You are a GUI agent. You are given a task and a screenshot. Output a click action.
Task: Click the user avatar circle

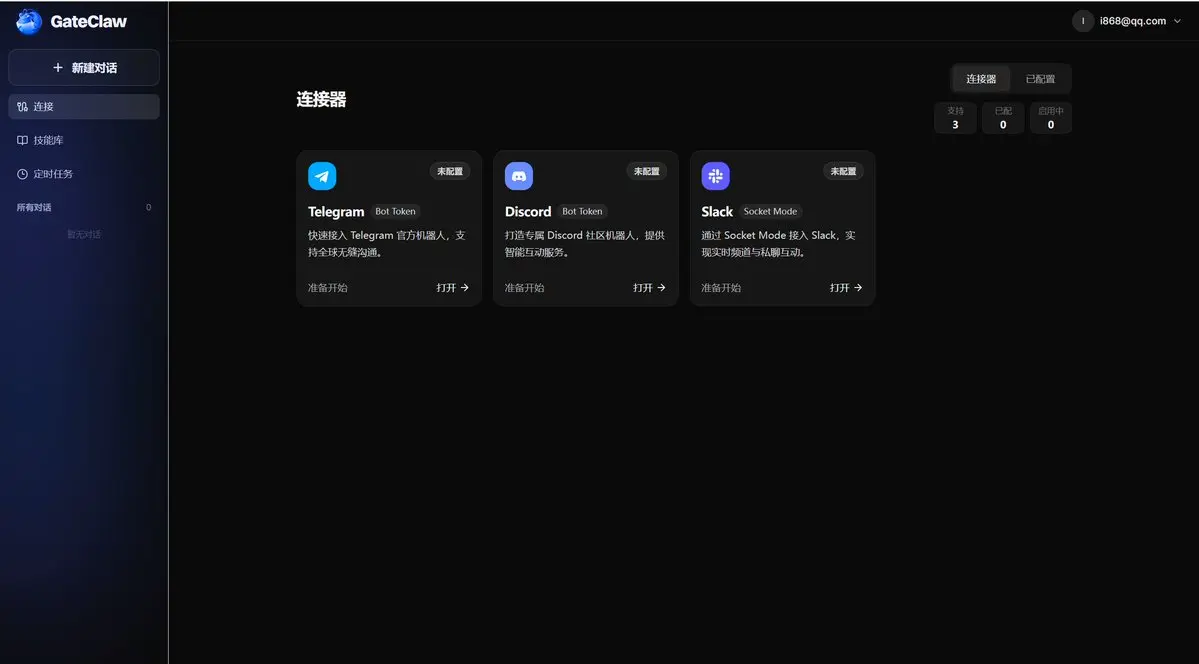(x=1083, y=21)
